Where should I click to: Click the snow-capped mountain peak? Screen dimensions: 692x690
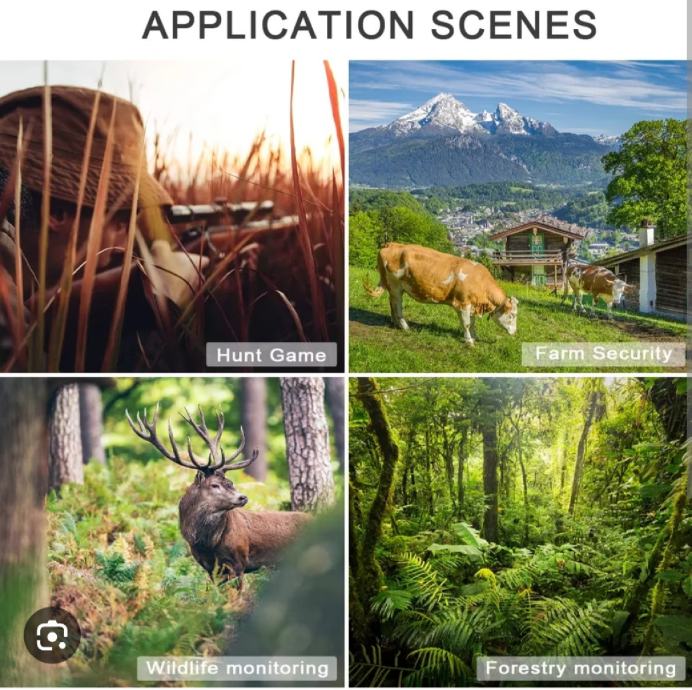470,114
